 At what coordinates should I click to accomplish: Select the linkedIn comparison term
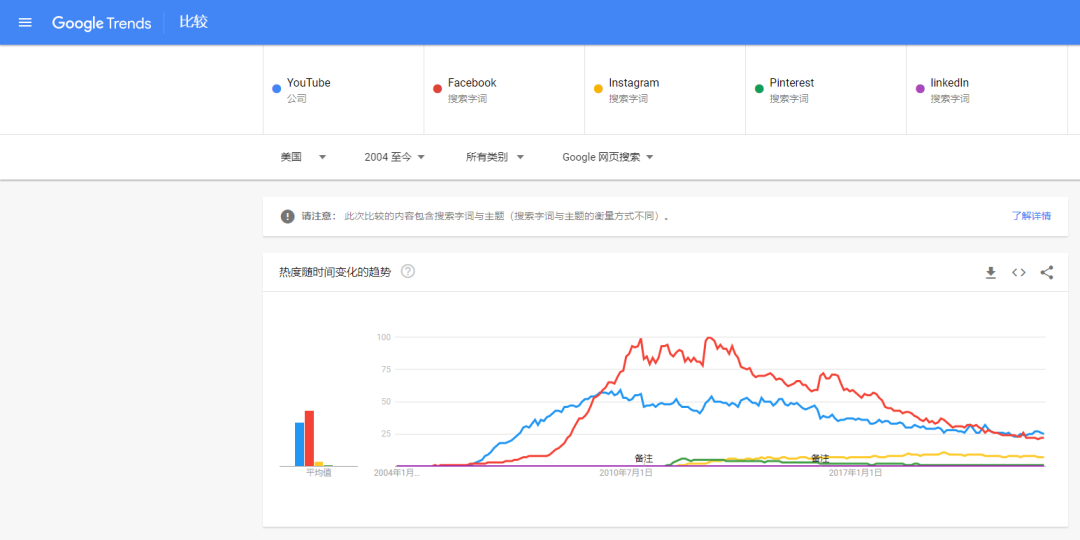[x=987, y=90]
